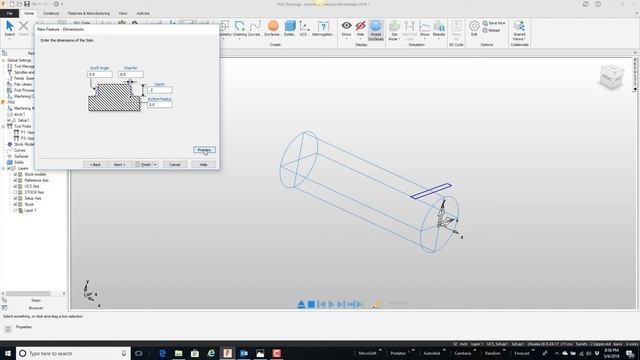Toggle Stock layer checkbox
The height and width of the screenshot is (360, 640).
pyautogui.click(x=15, y=204)
